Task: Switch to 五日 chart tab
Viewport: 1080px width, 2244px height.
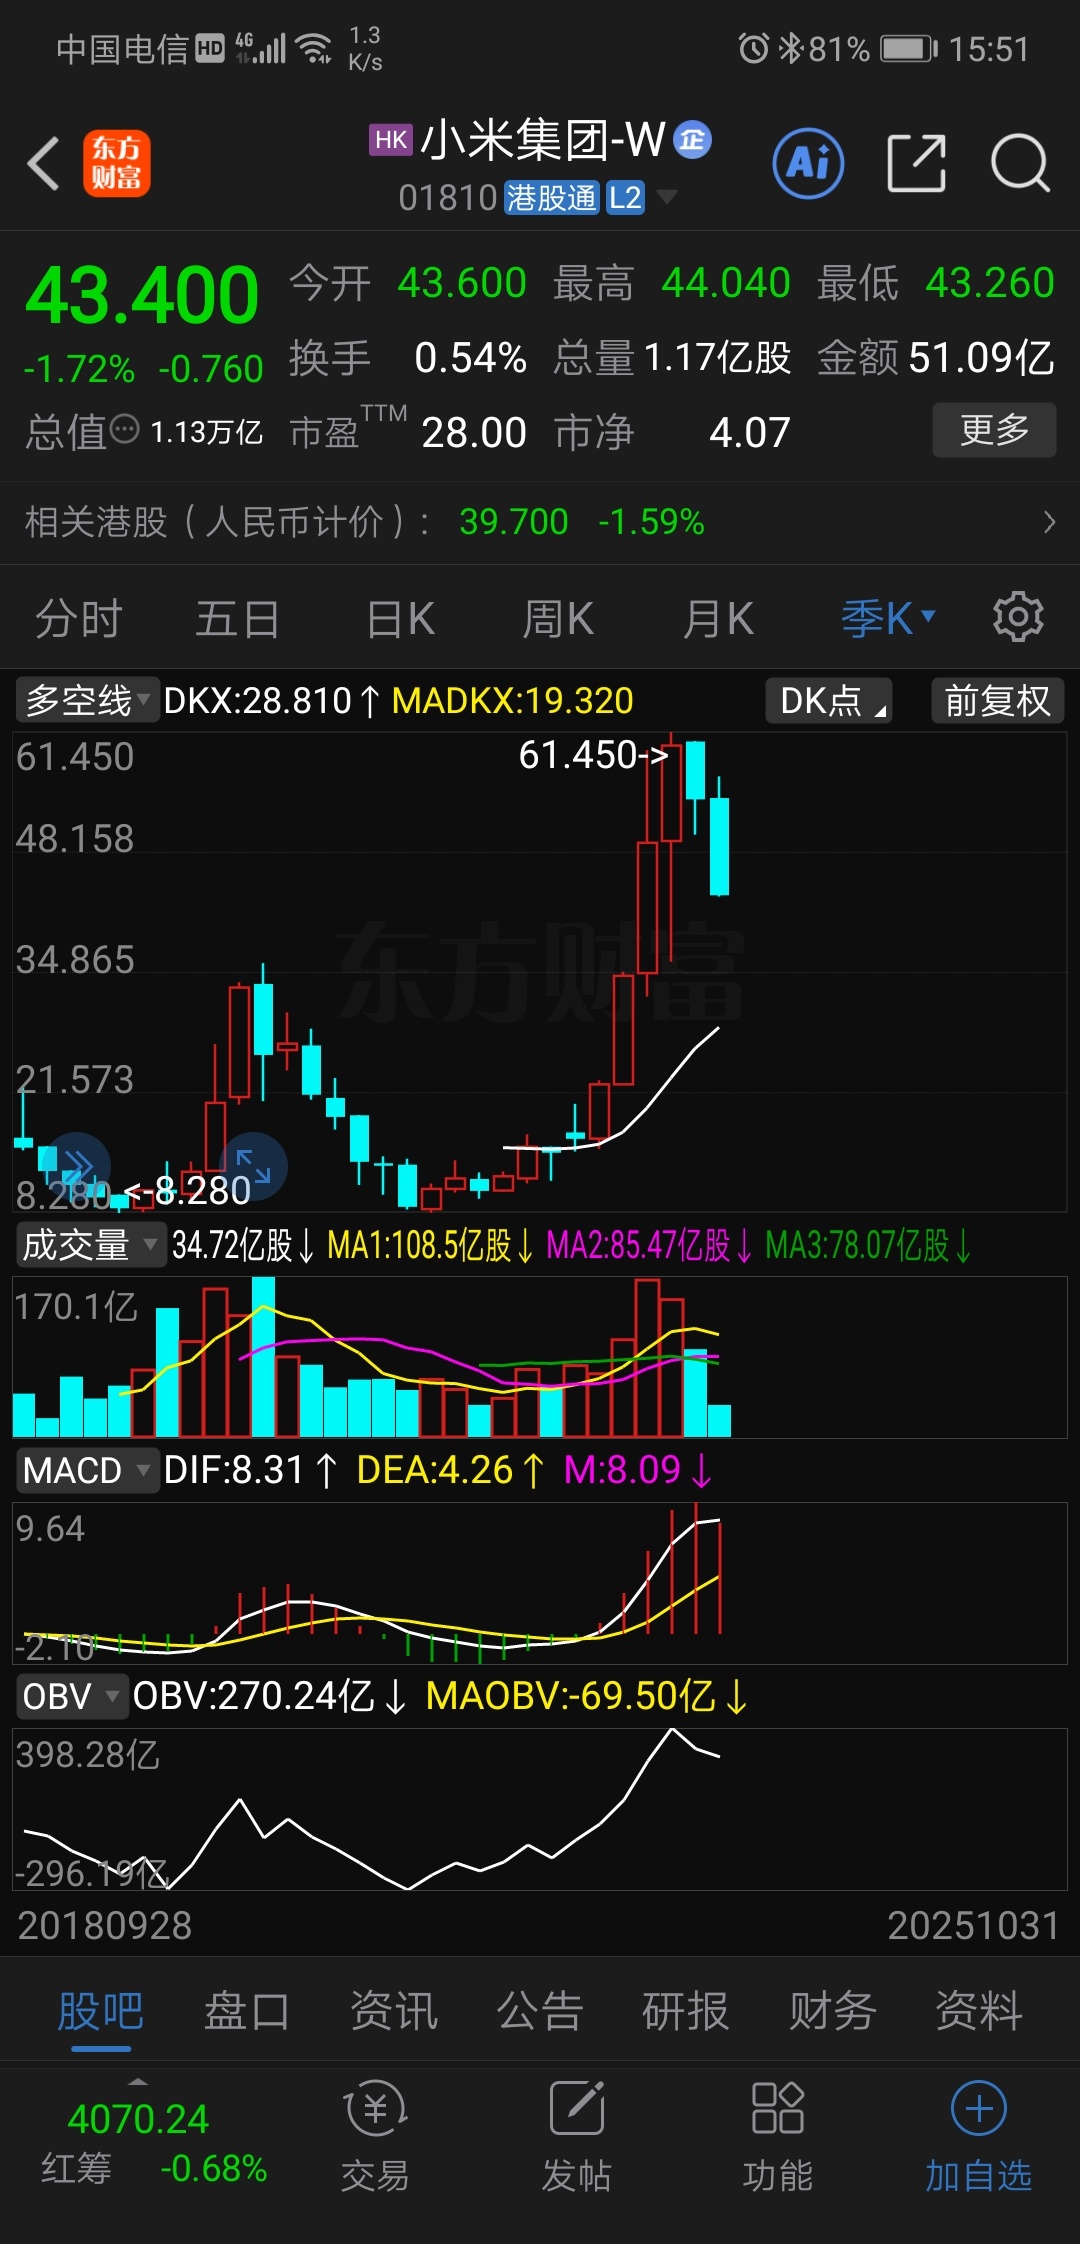Action: (237, 618)
